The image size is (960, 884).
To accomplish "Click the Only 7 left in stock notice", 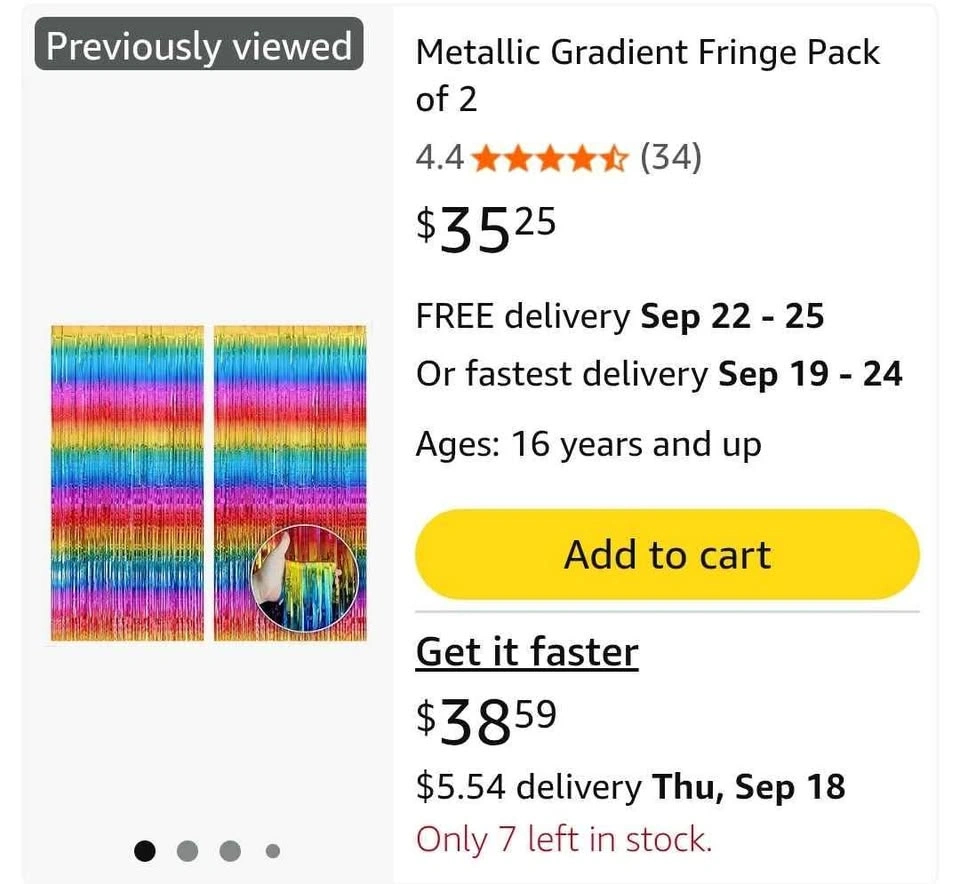I will pos(563,838).
